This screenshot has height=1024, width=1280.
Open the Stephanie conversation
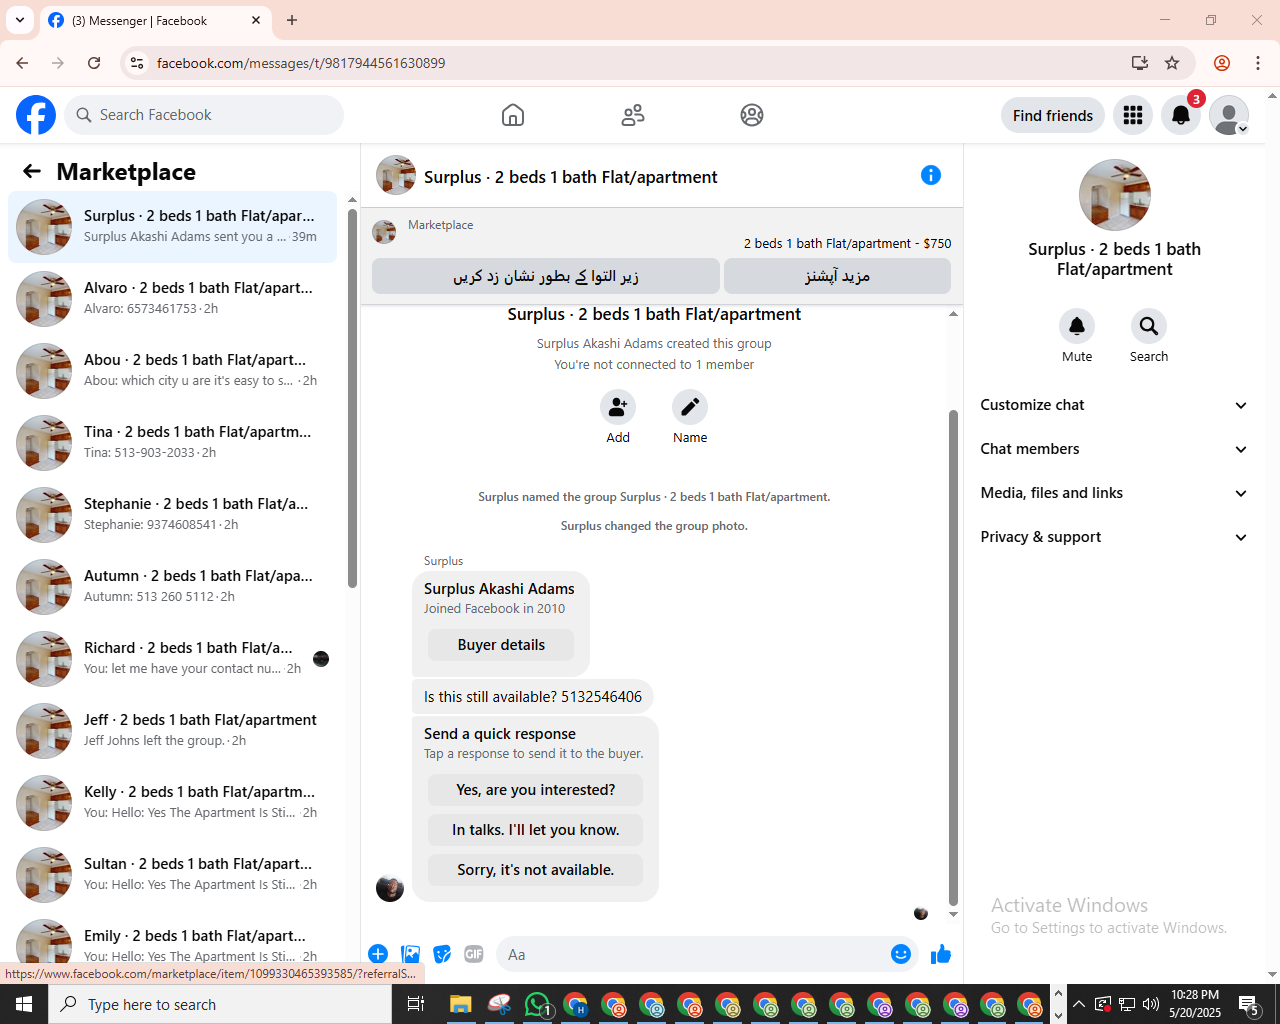[172, 515]
